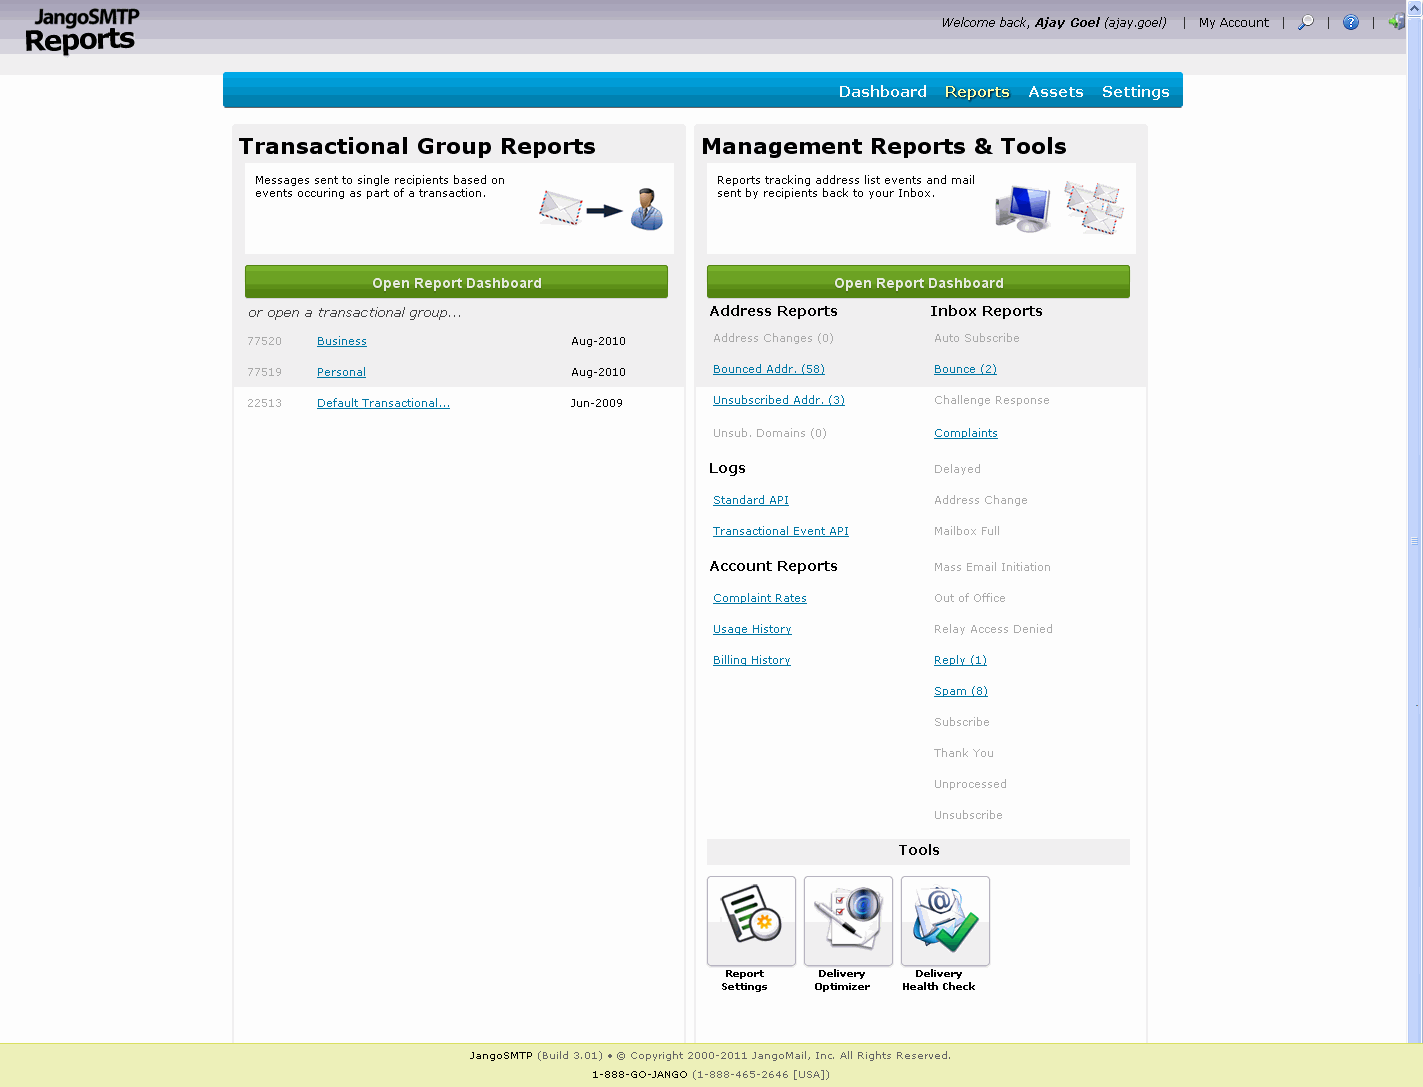
Task: Click the Mass Email Initiation entry
Action: pos(992,567)
